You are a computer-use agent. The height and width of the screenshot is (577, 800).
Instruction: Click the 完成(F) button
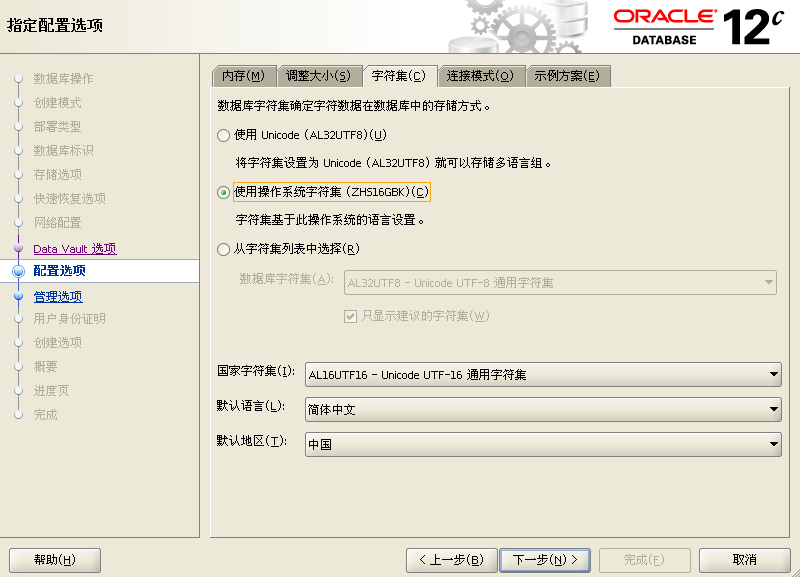tap(644, 560)
